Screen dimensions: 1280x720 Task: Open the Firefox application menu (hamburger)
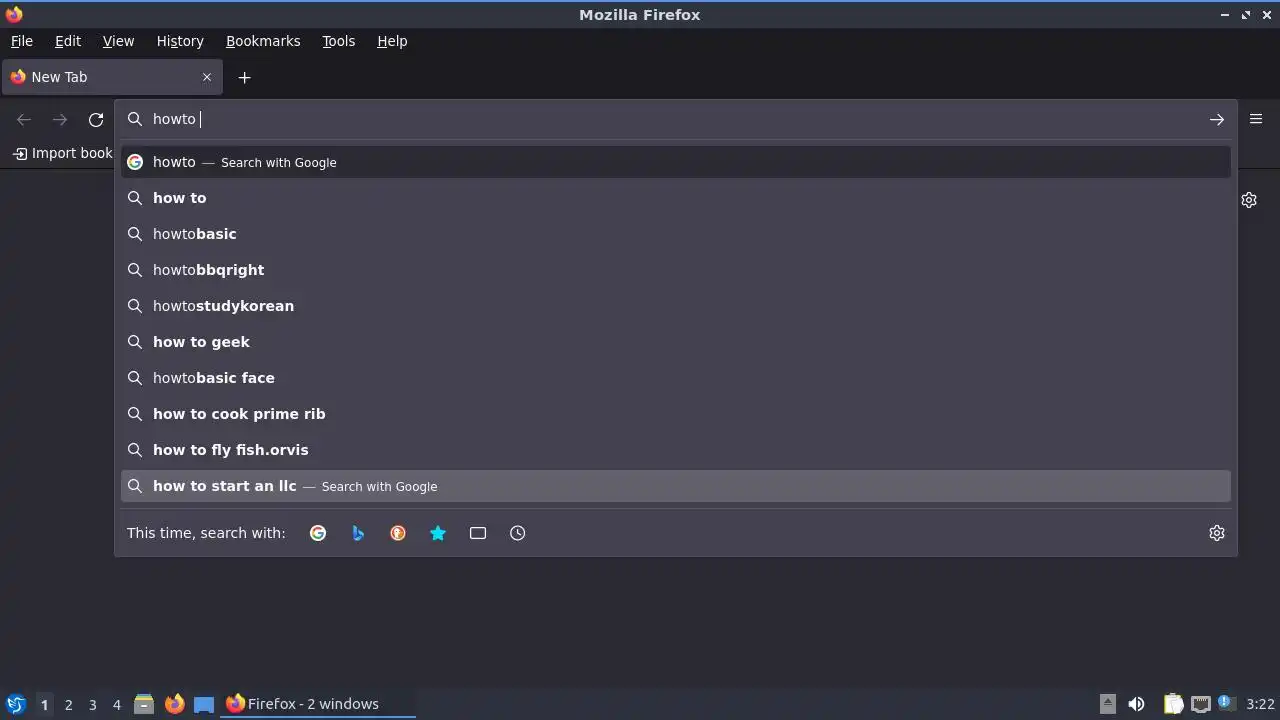(x=1256, y=119)
